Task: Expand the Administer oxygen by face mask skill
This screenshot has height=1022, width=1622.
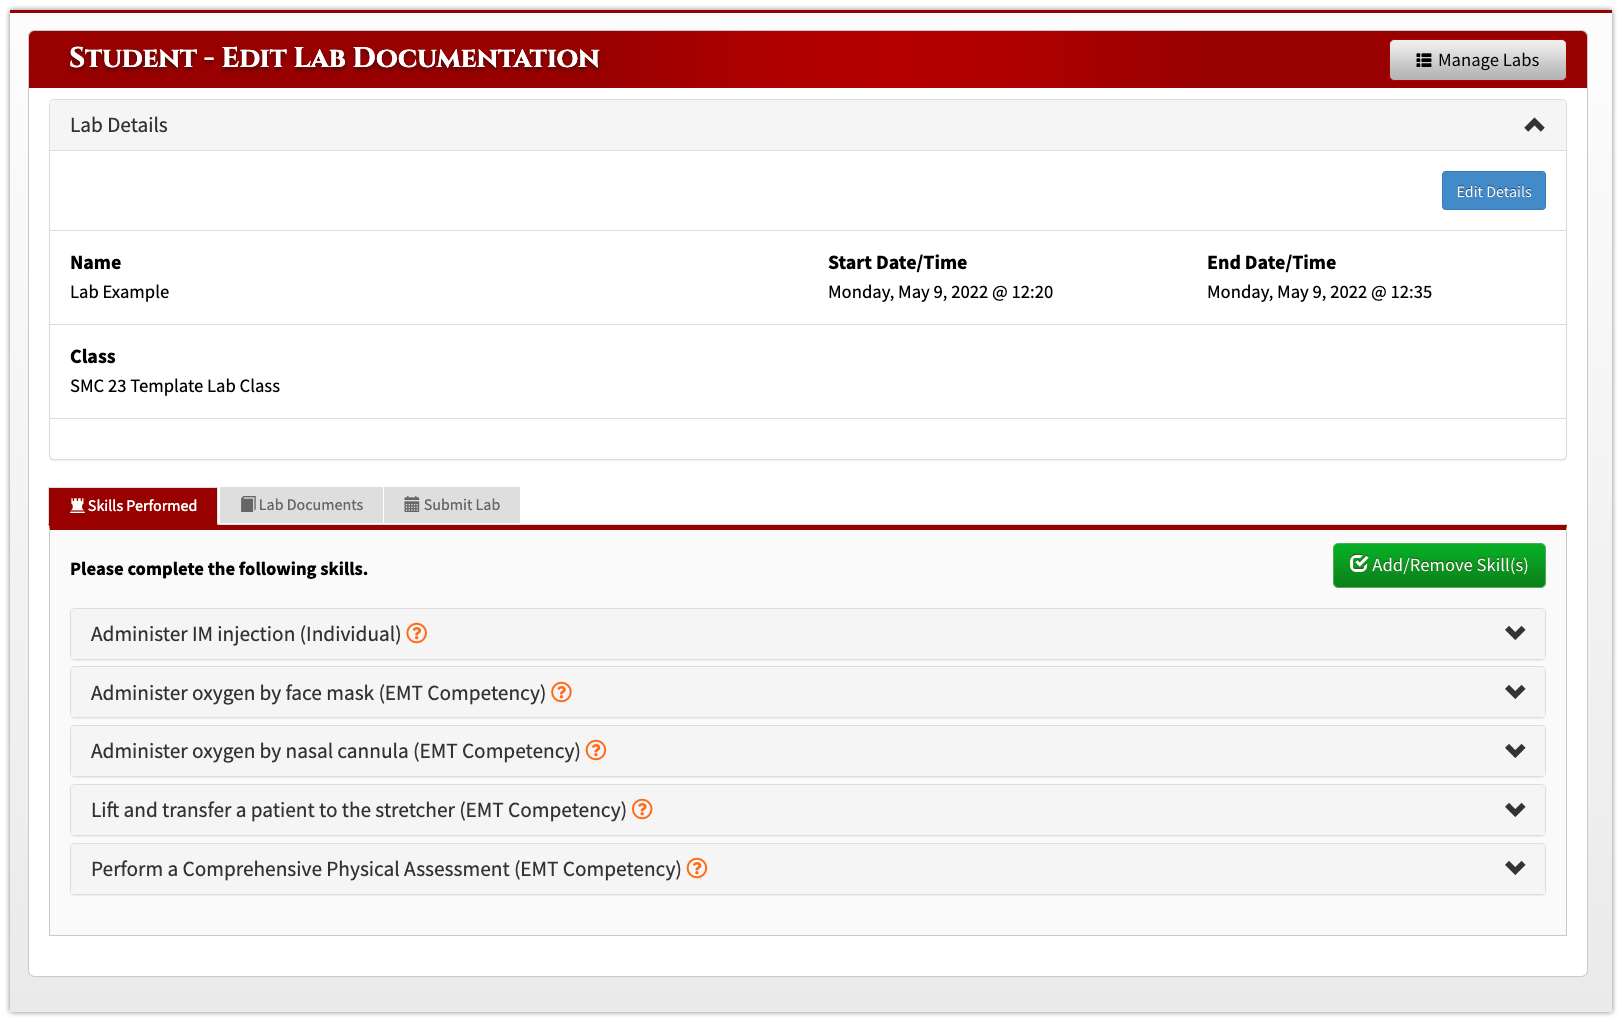Action: point(1516,691)
